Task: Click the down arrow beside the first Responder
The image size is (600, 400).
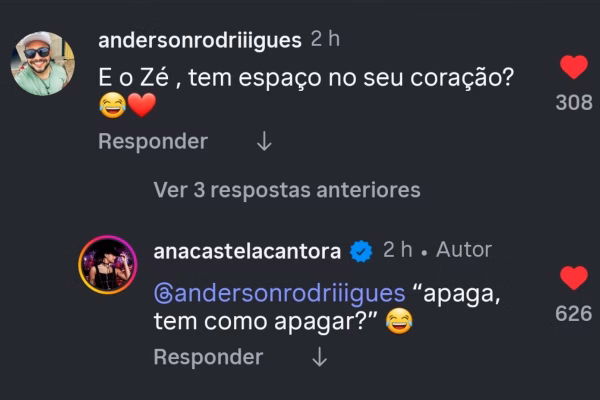Action: [x=264, y=141]
